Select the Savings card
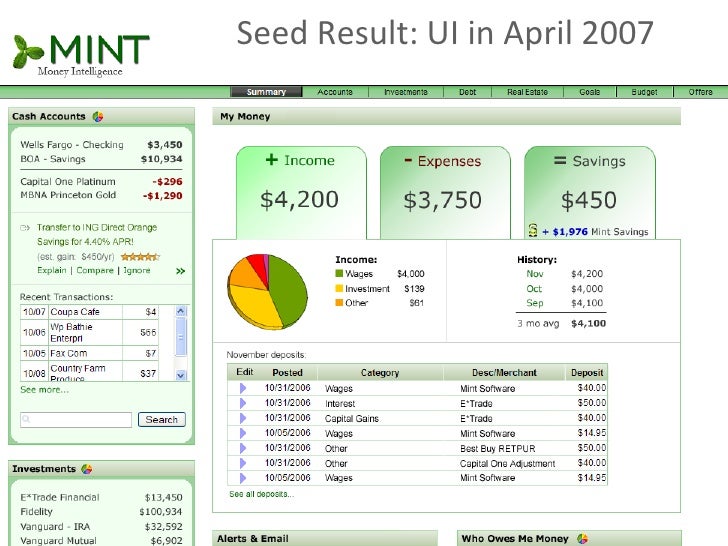The height and width of the screenshot is (546, 728). (590, 193)
